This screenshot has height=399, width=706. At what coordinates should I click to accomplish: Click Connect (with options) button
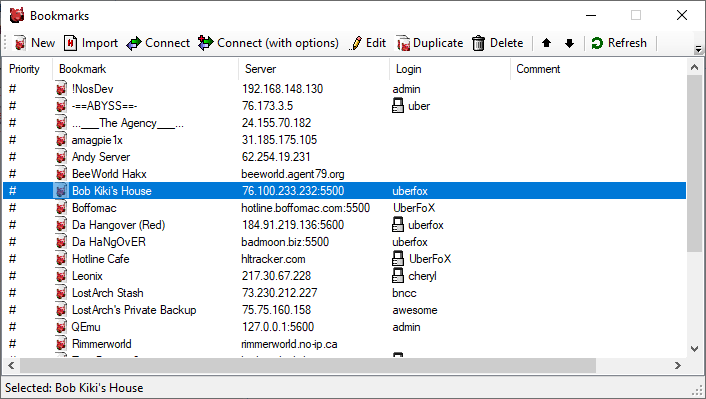268,43
